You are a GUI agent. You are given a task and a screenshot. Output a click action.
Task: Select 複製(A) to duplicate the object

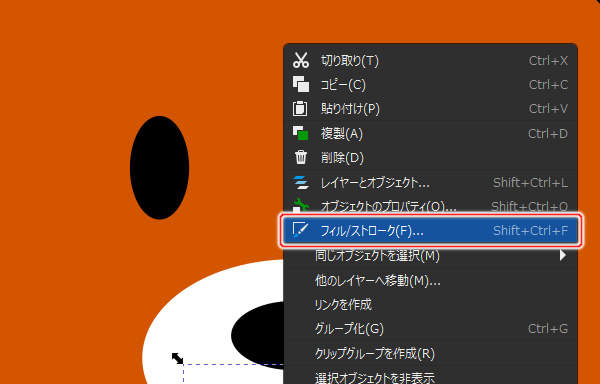pyautogui.click(x=430, y=133)
